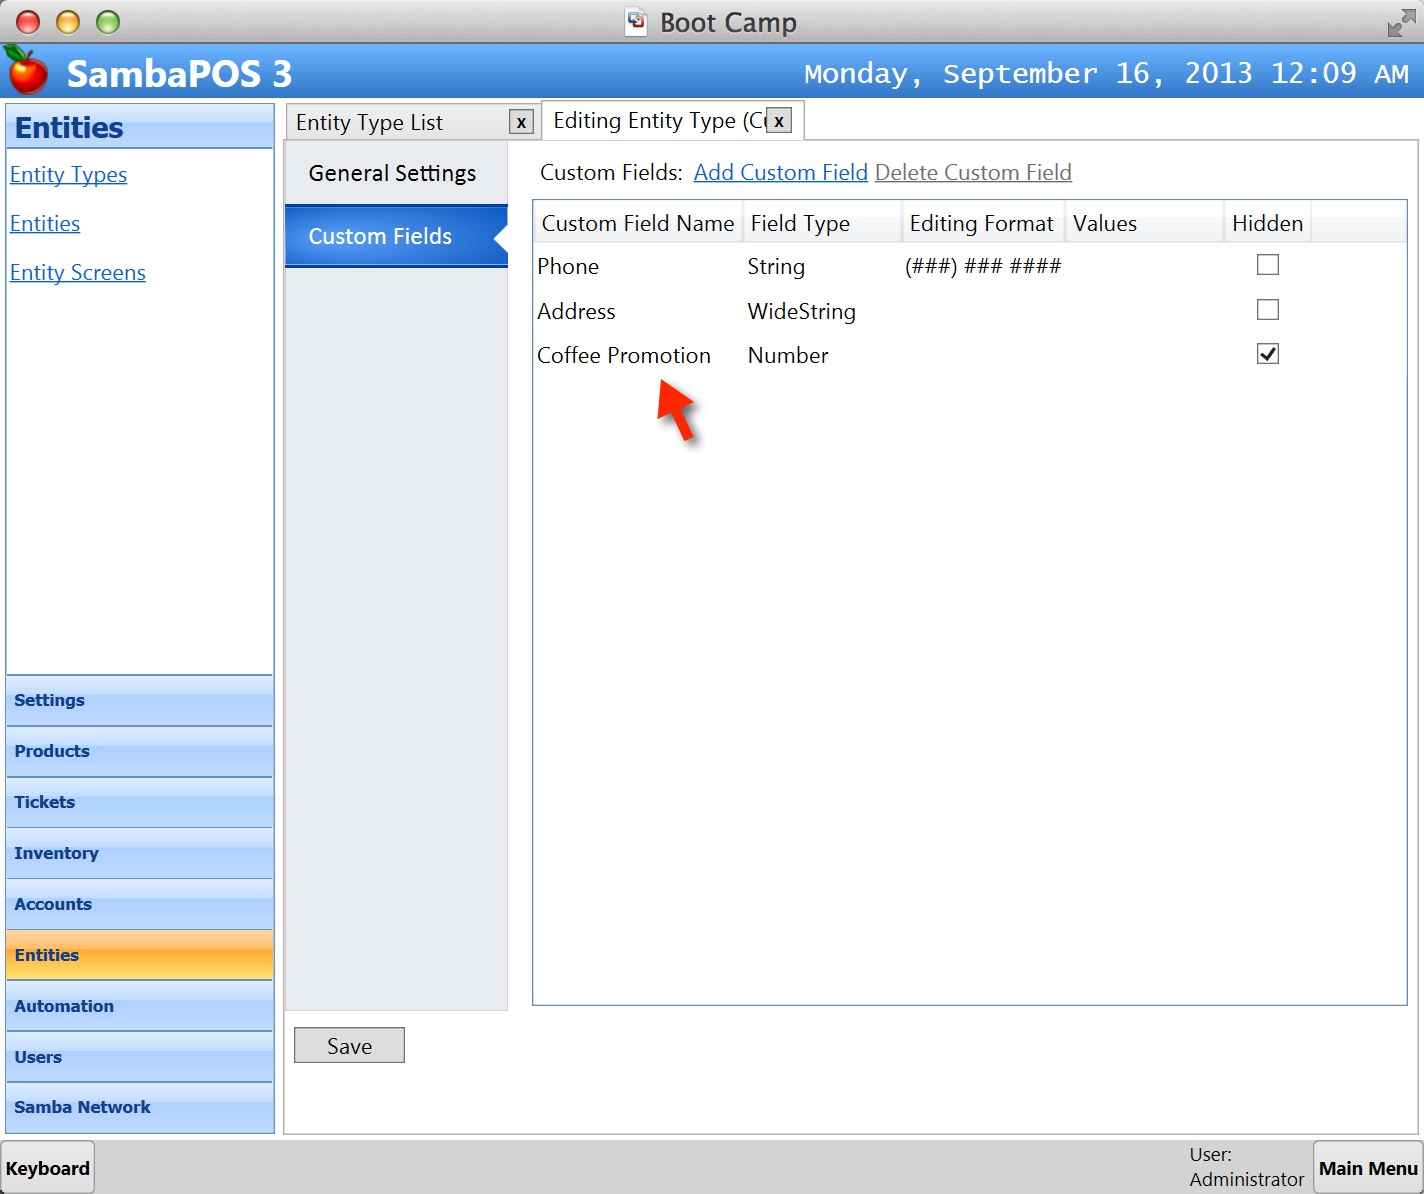Click the SambaPOS apple logo icon
The image size is (1424, 1194).
click(27, 71)
